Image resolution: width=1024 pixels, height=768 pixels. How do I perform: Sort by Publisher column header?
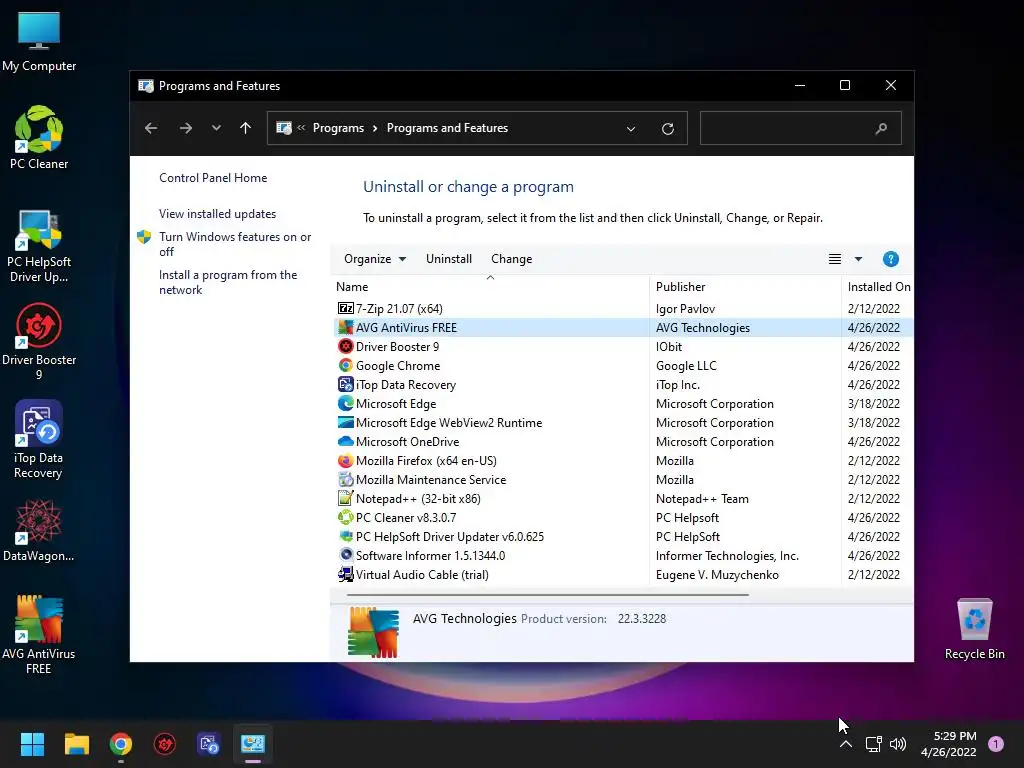click(x=746, y=287)
